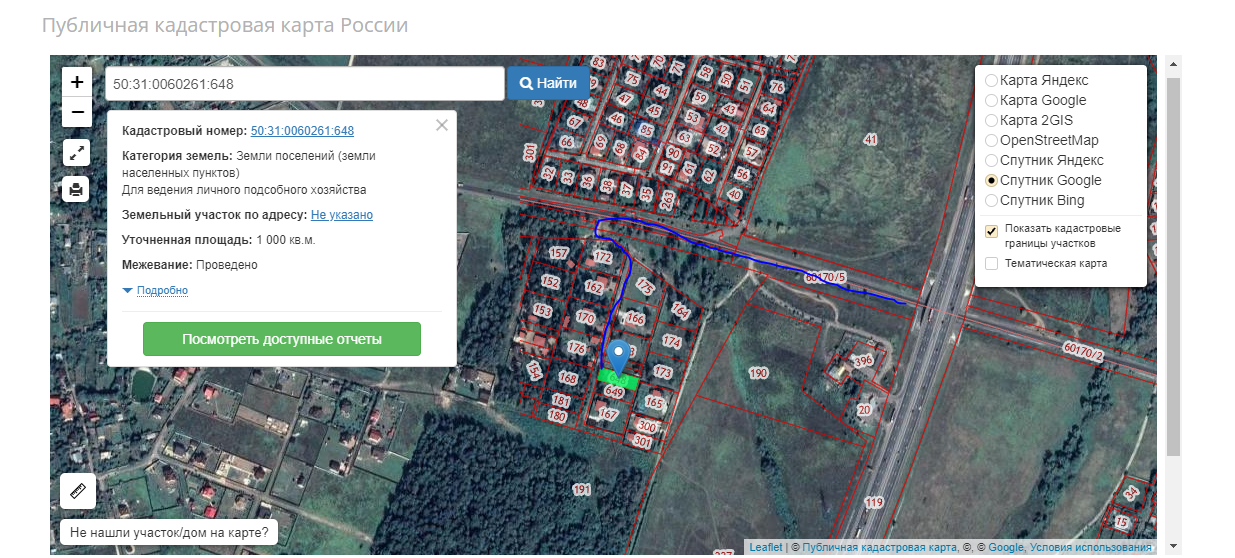The image size is (1235, 558).
Task: Click parcel label 649 on map
Action: click(613, 393)
